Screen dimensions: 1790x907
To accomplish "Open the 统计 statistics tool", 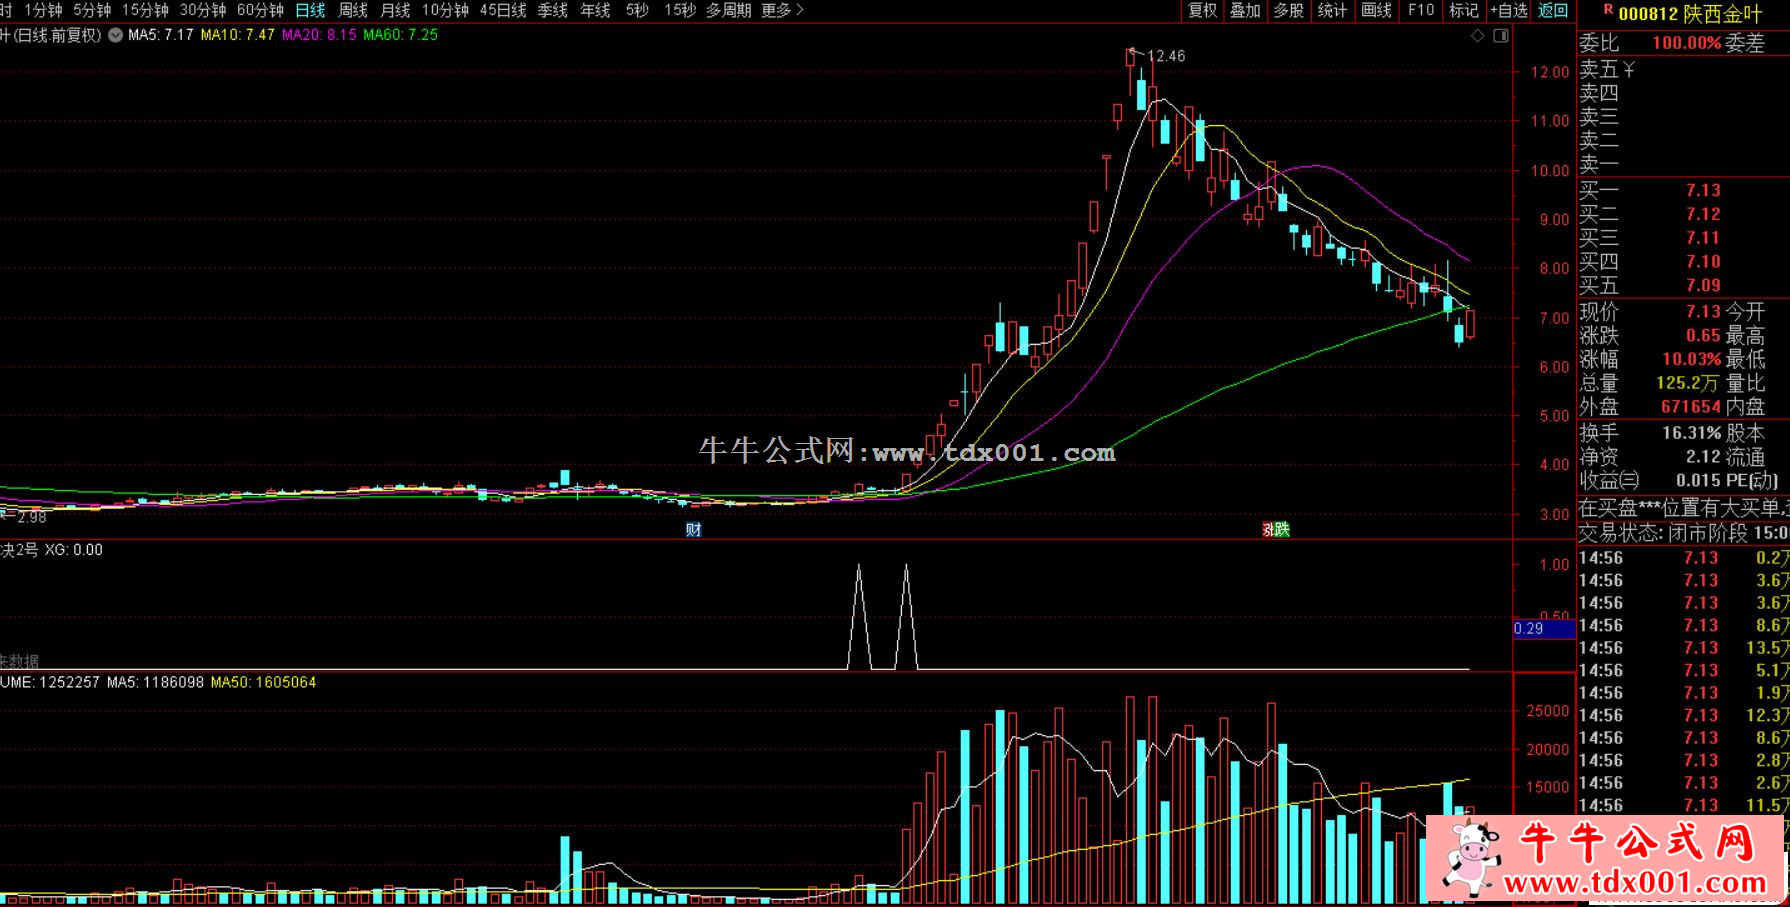I will tap(1333, 10).
